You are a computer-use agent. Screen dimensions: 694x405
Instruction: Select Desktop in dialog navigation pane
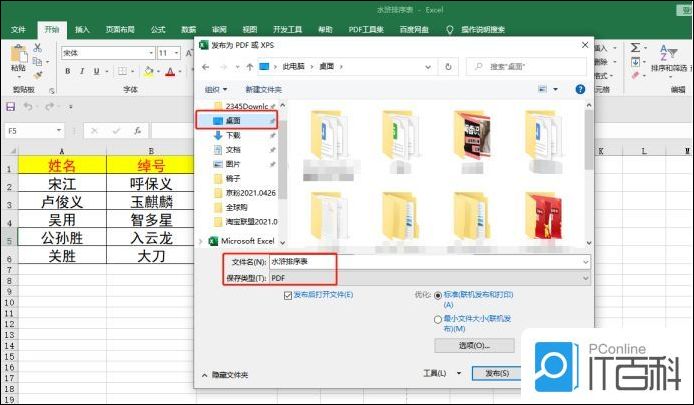click(237, 120)
